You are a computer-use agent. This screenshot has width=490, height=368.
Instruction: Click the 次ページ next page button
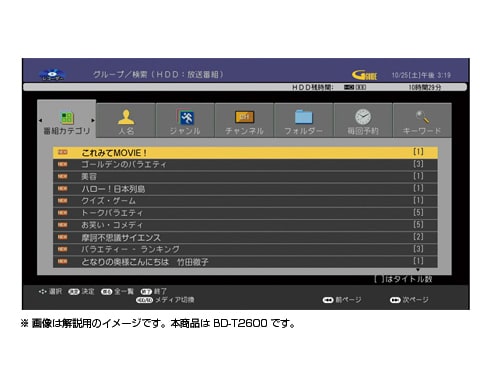(x=409, y=300)
